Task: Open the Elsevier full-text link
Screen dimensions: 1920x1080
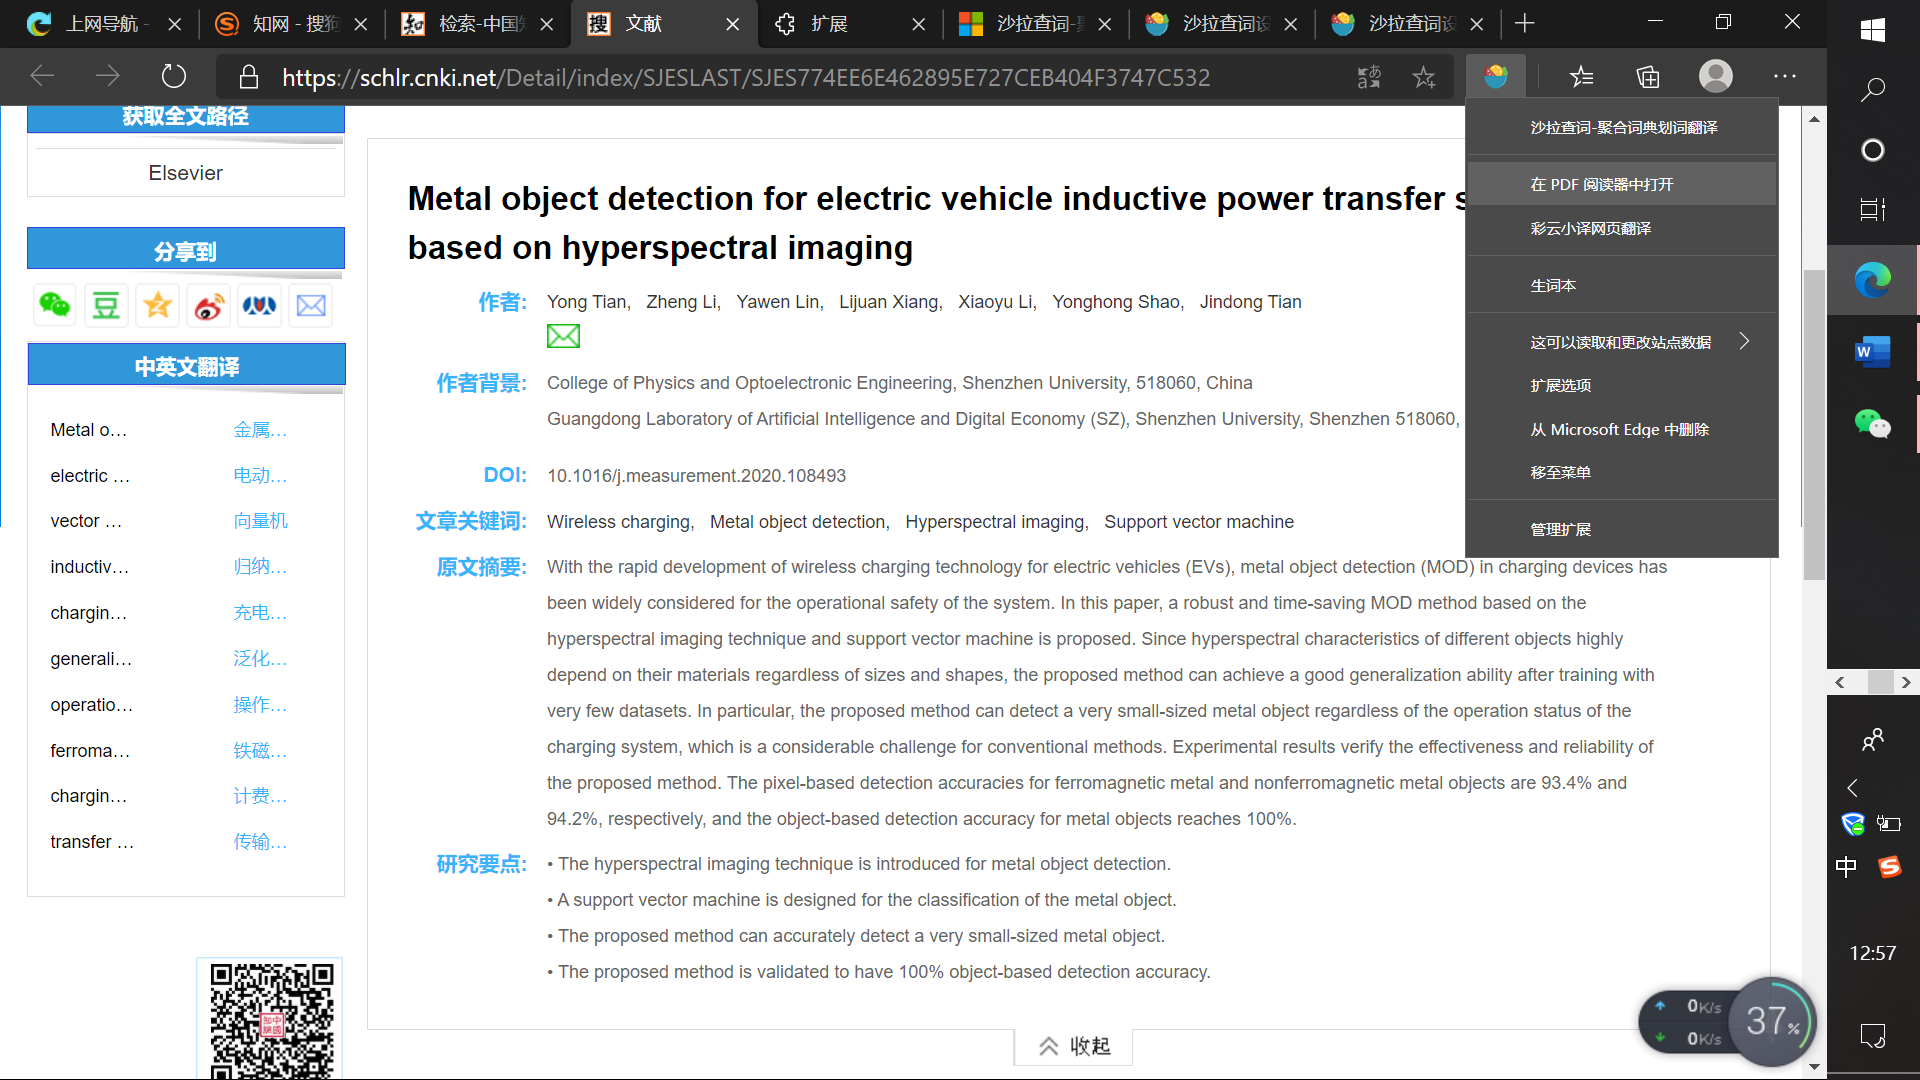Action: tap(186, 173)
